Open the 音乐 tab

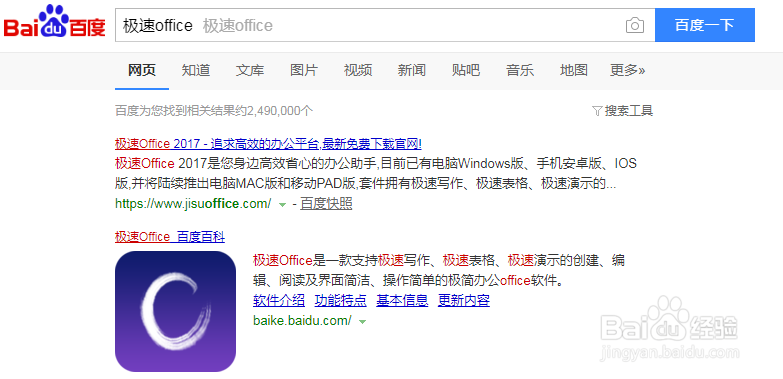point(520,70)
